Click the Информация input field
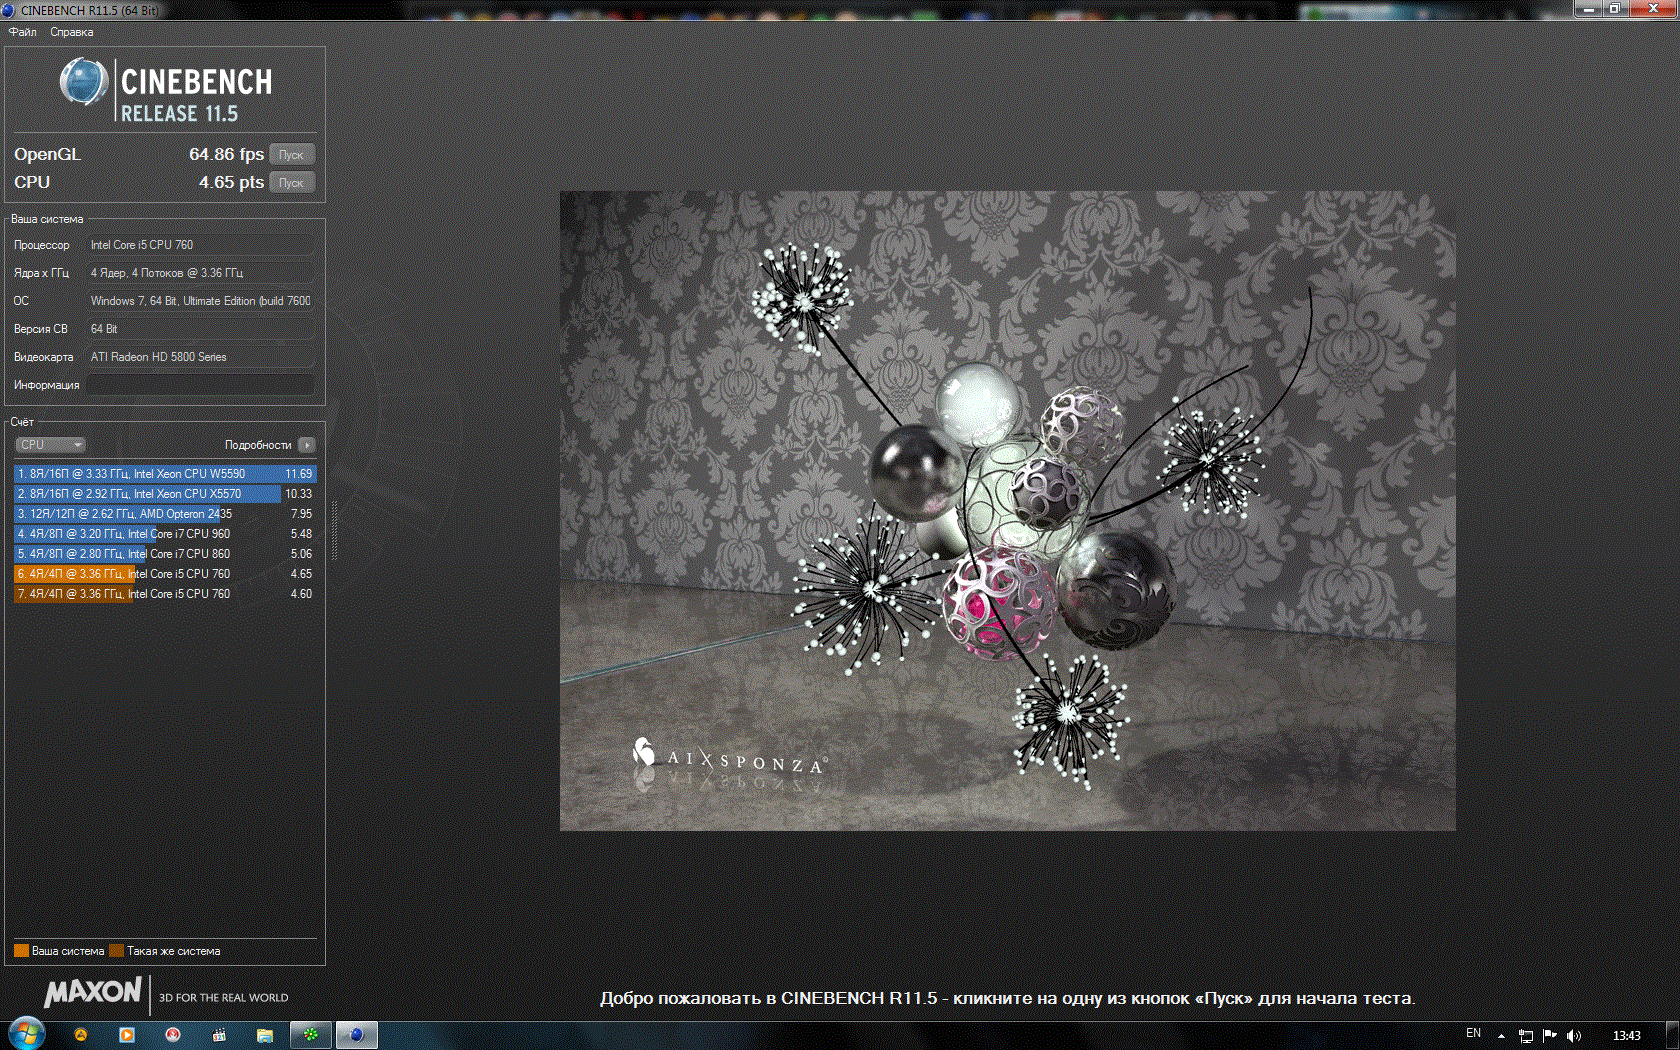 pyautogui.click(x=200, y=385)
